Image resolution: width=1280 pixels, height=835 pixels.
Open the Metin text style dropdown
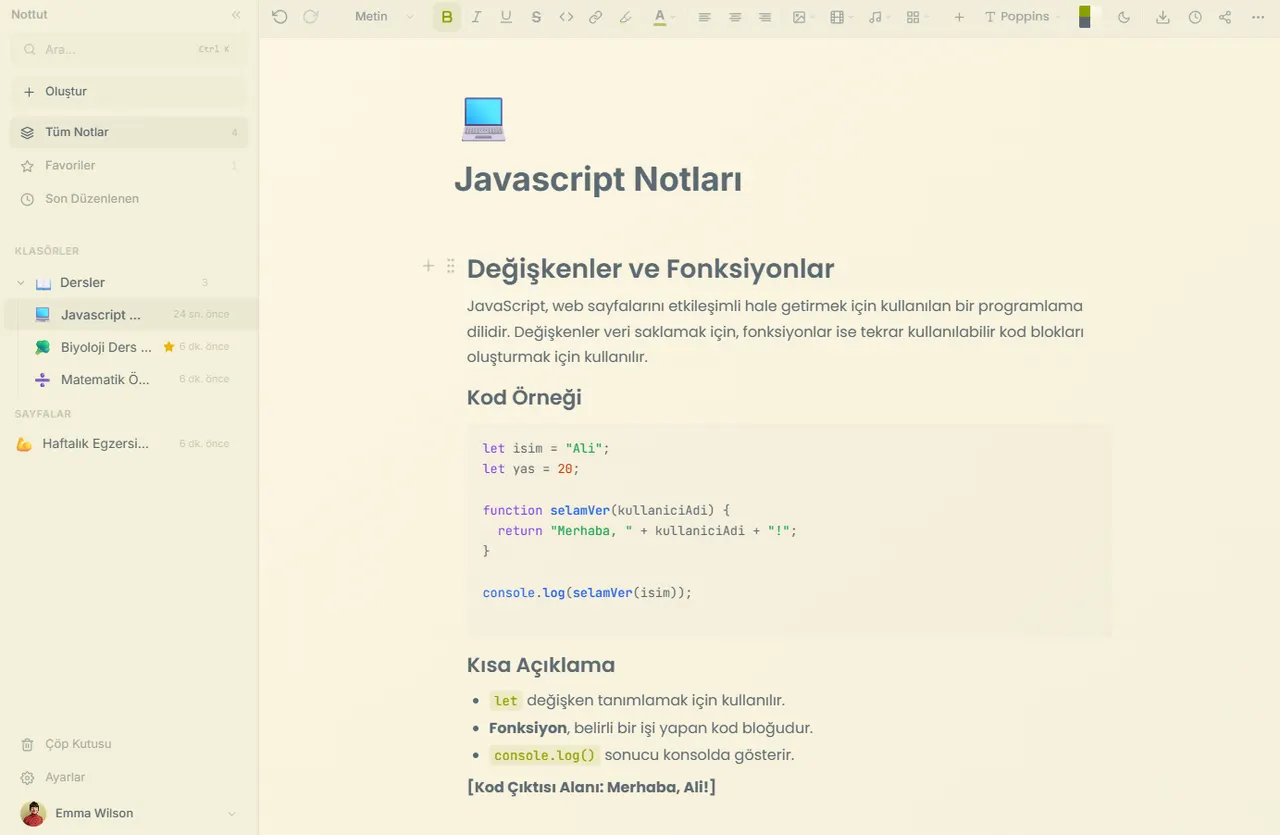pos(384,17)
